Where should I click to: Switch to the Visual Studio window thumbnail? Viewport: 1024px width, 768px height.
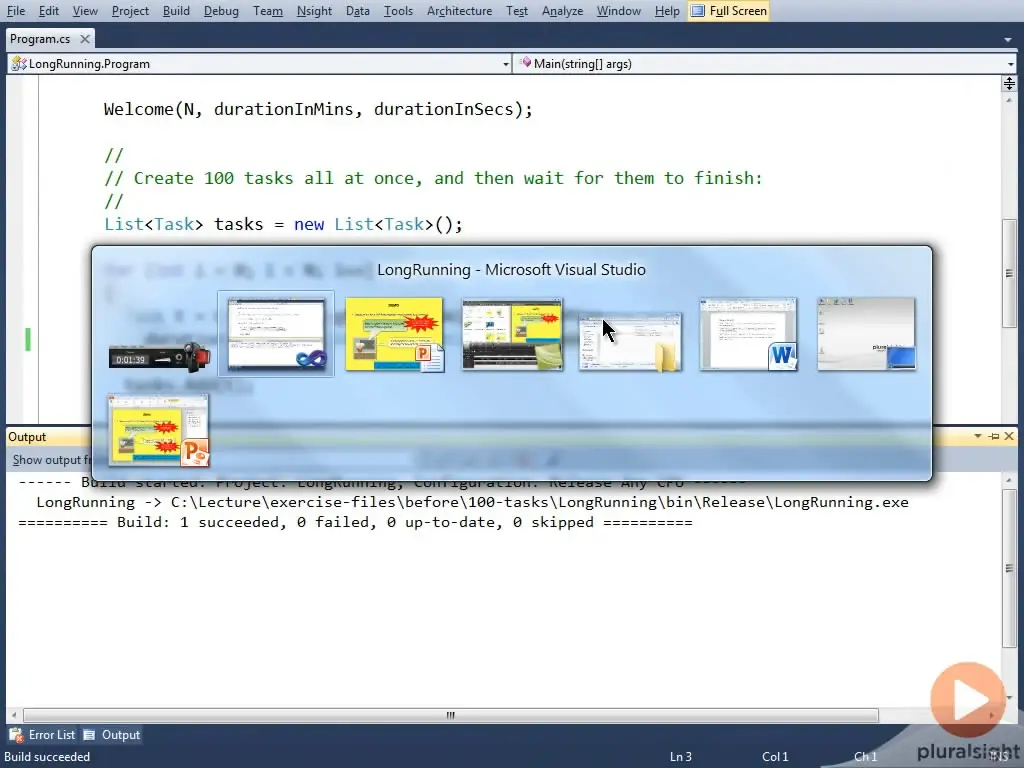276,334
